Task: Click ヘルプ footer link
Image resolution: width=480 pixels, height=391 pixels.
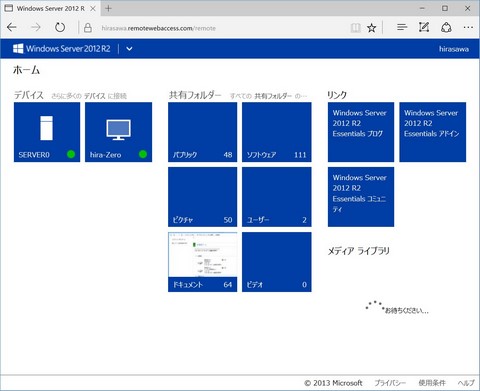Action: coord(466,383)
